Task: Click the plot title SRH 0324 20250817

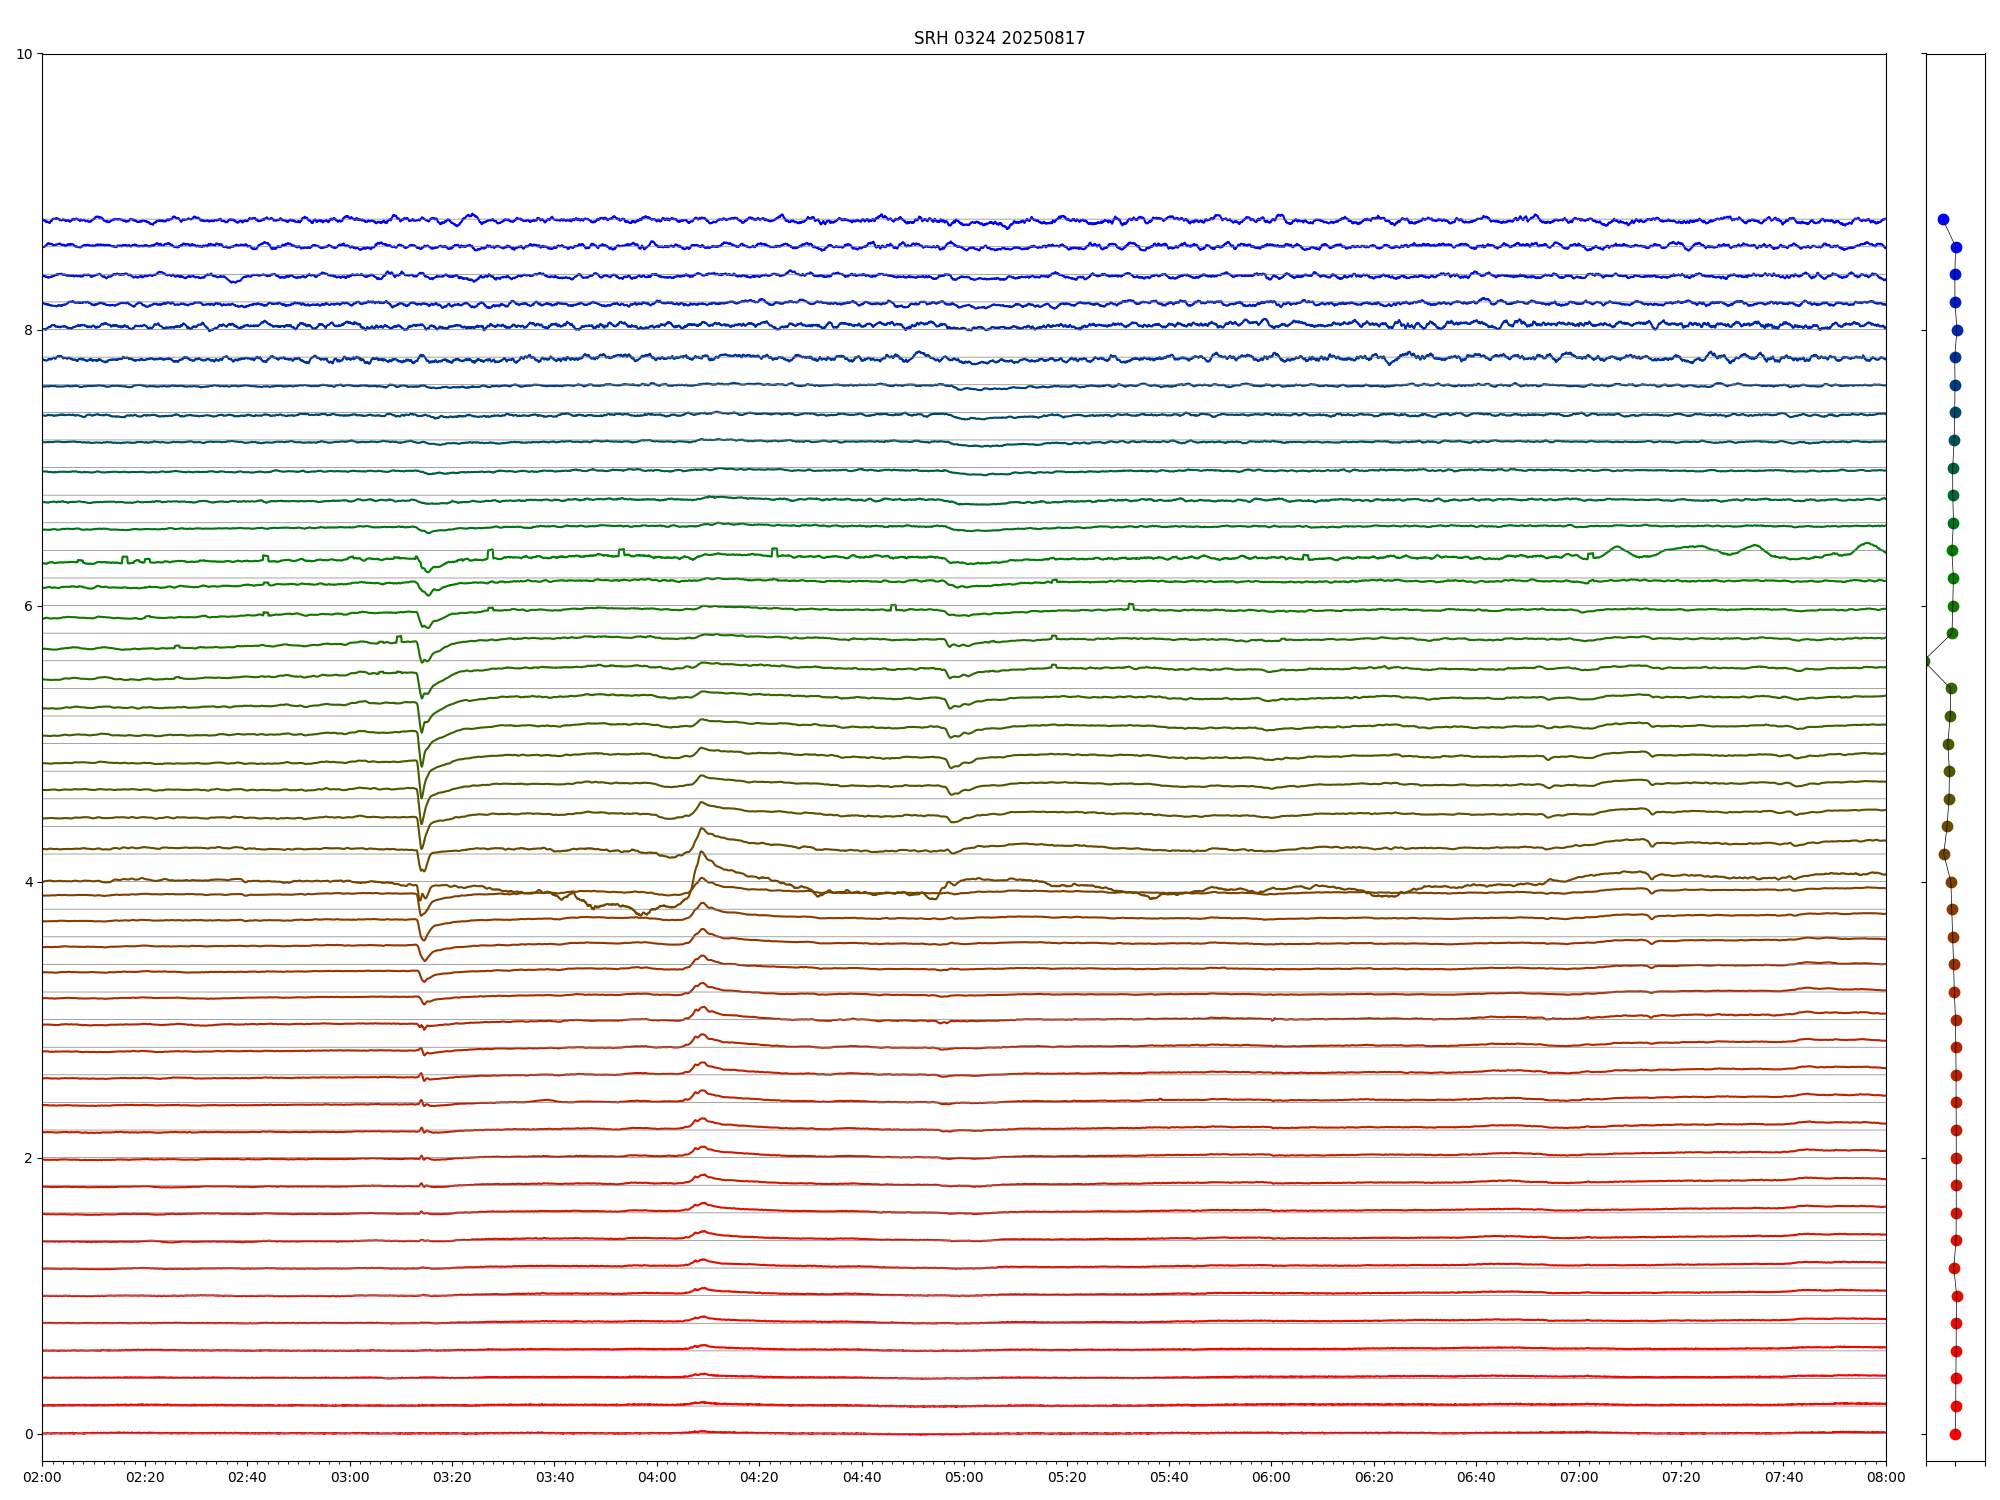Action: 998,38
